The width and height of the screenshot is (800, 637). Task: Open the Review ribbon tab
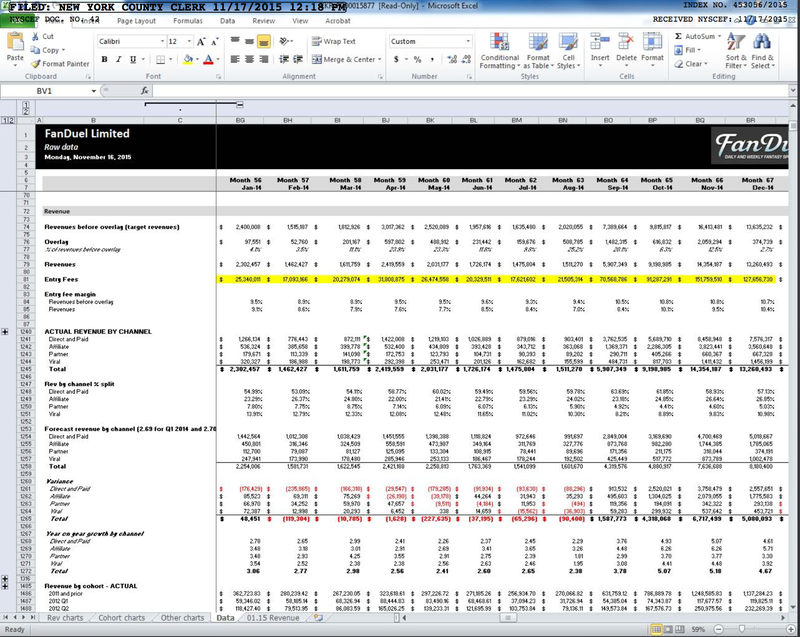click(264, 21)
